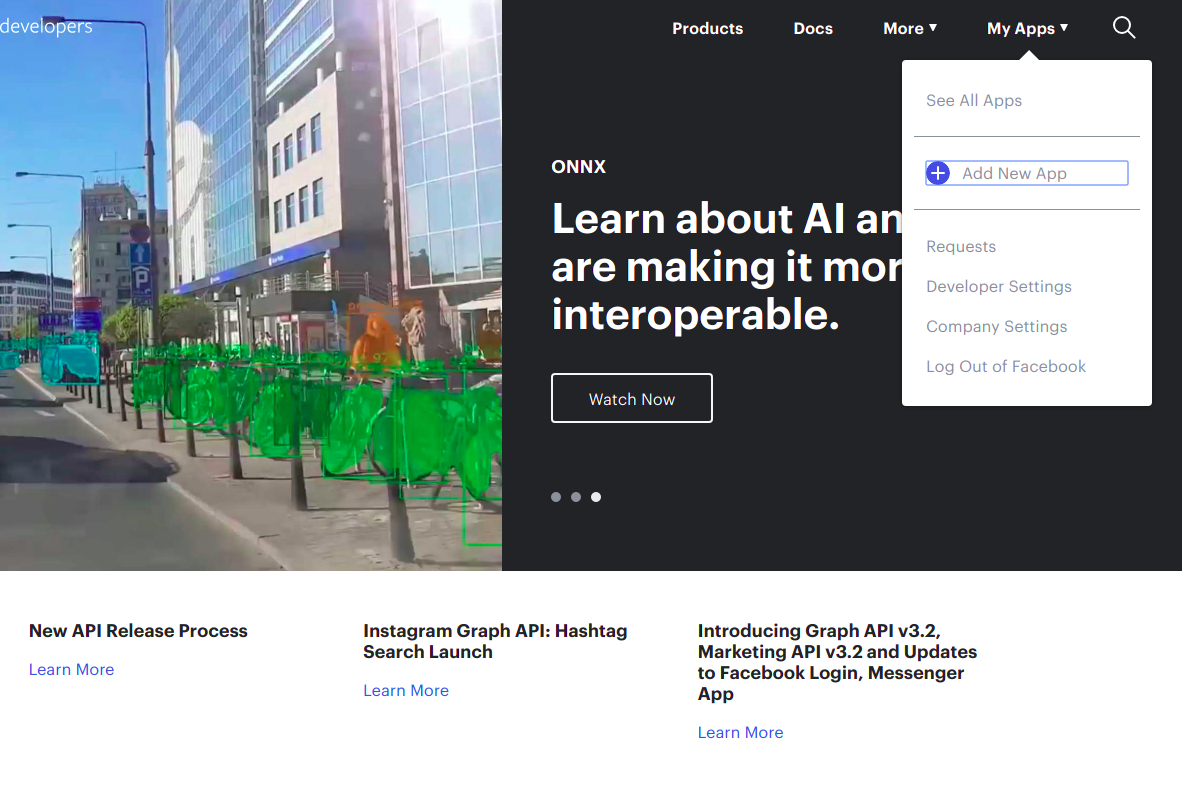Choose See All Apps
This screenshot has height=789, width=1182.
[x=973, y=101]
